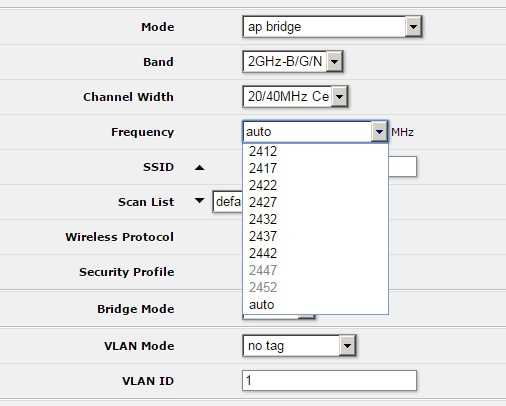The image size is (506, 406).
Task: Open the Band dropdown arrow
Action: tap(334, 61)
